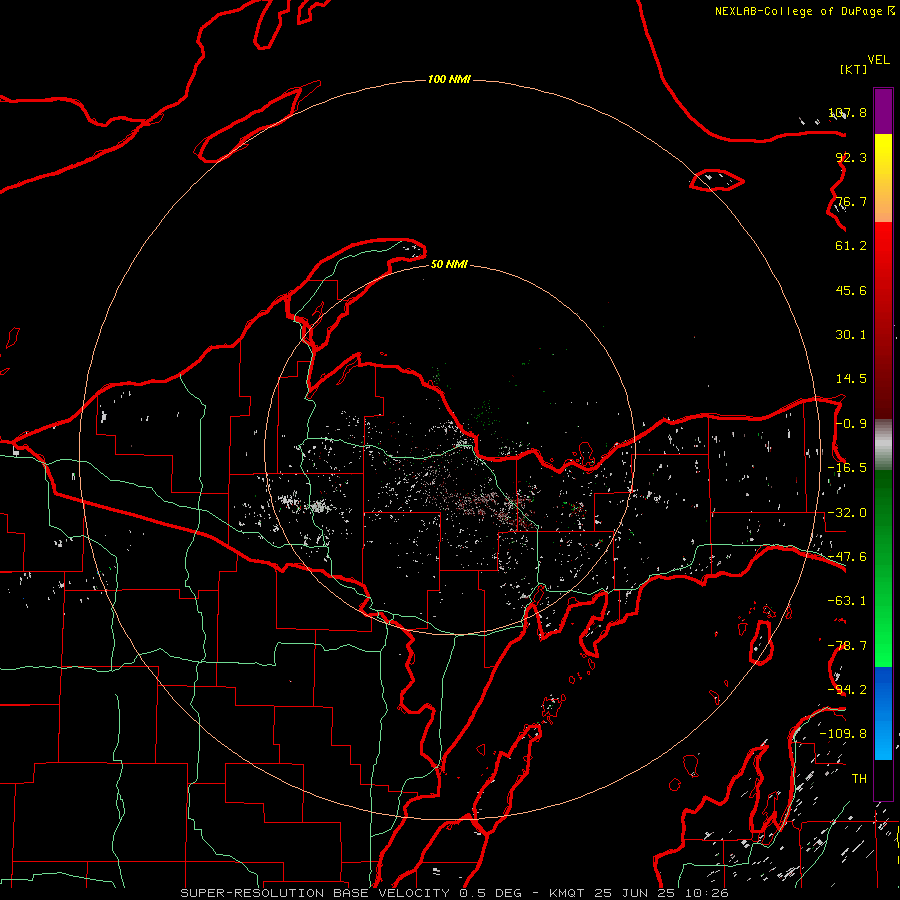Select the 14.5 legend value
The width and height of the screenshot is (900, 900).
click(x=851, y=379)
